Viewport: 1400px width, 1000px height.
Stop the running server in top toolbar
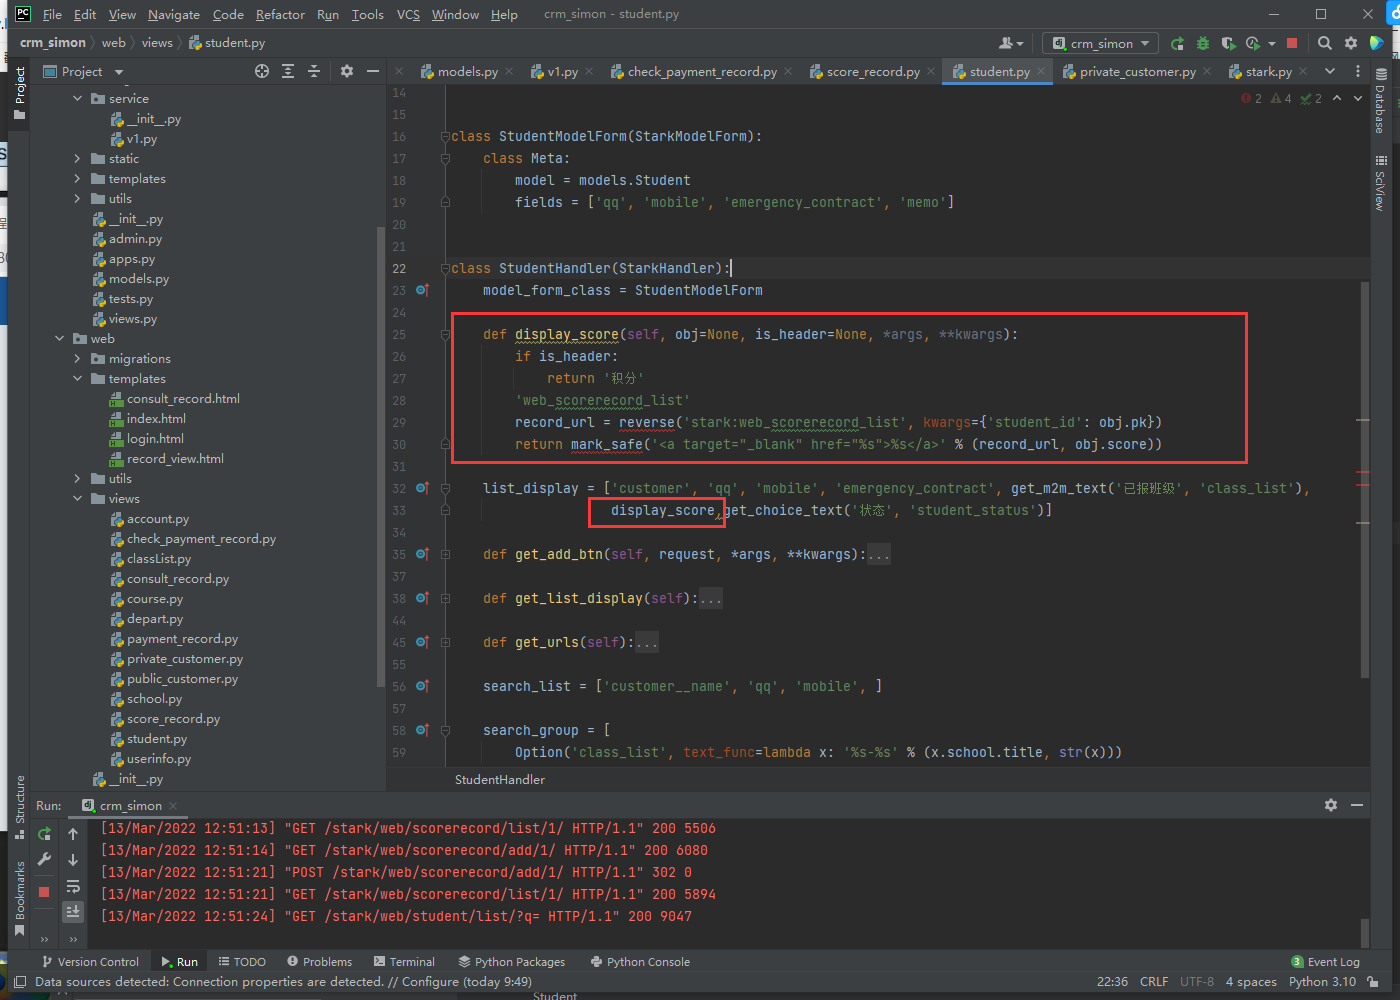(x=1292, y=43)
